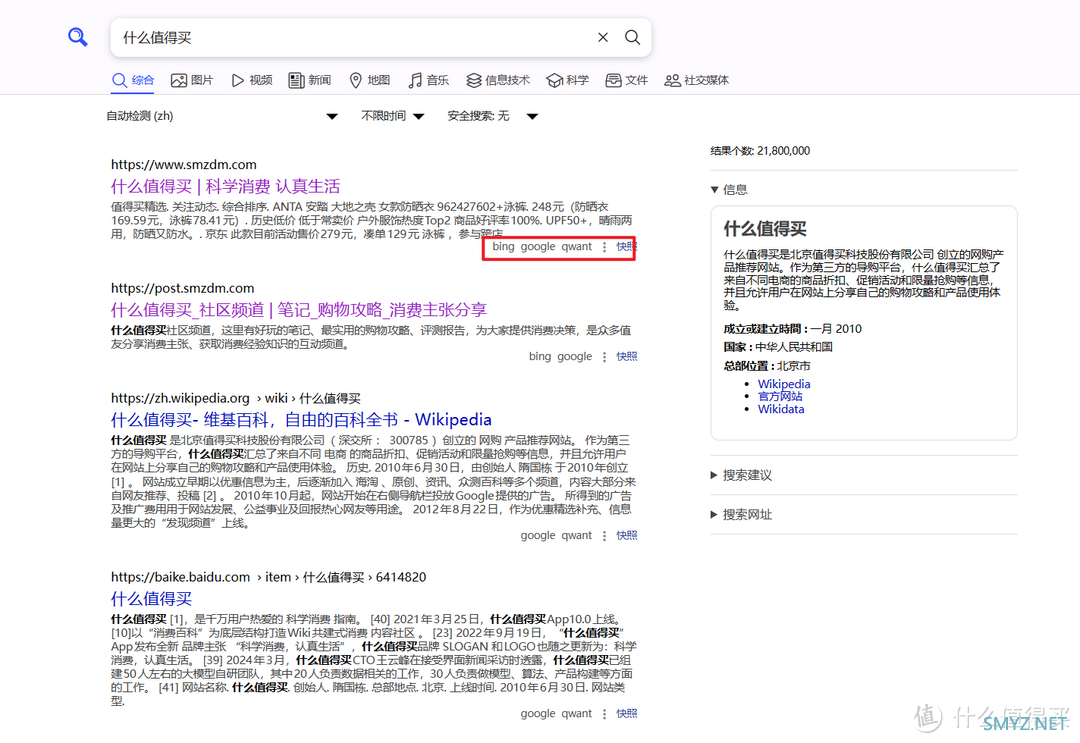
Task: Expand the 搜索建议 section
Action: coord(741,475)
